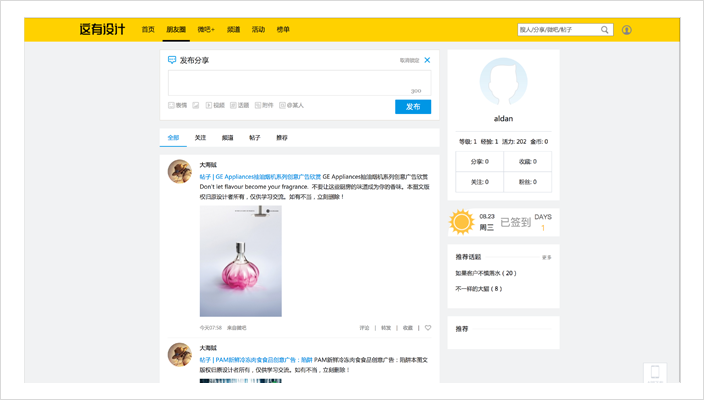Screen dimensions: 704x400
Task: Switch to the 关注 feed tab
Action: click(x=200, y=138)
